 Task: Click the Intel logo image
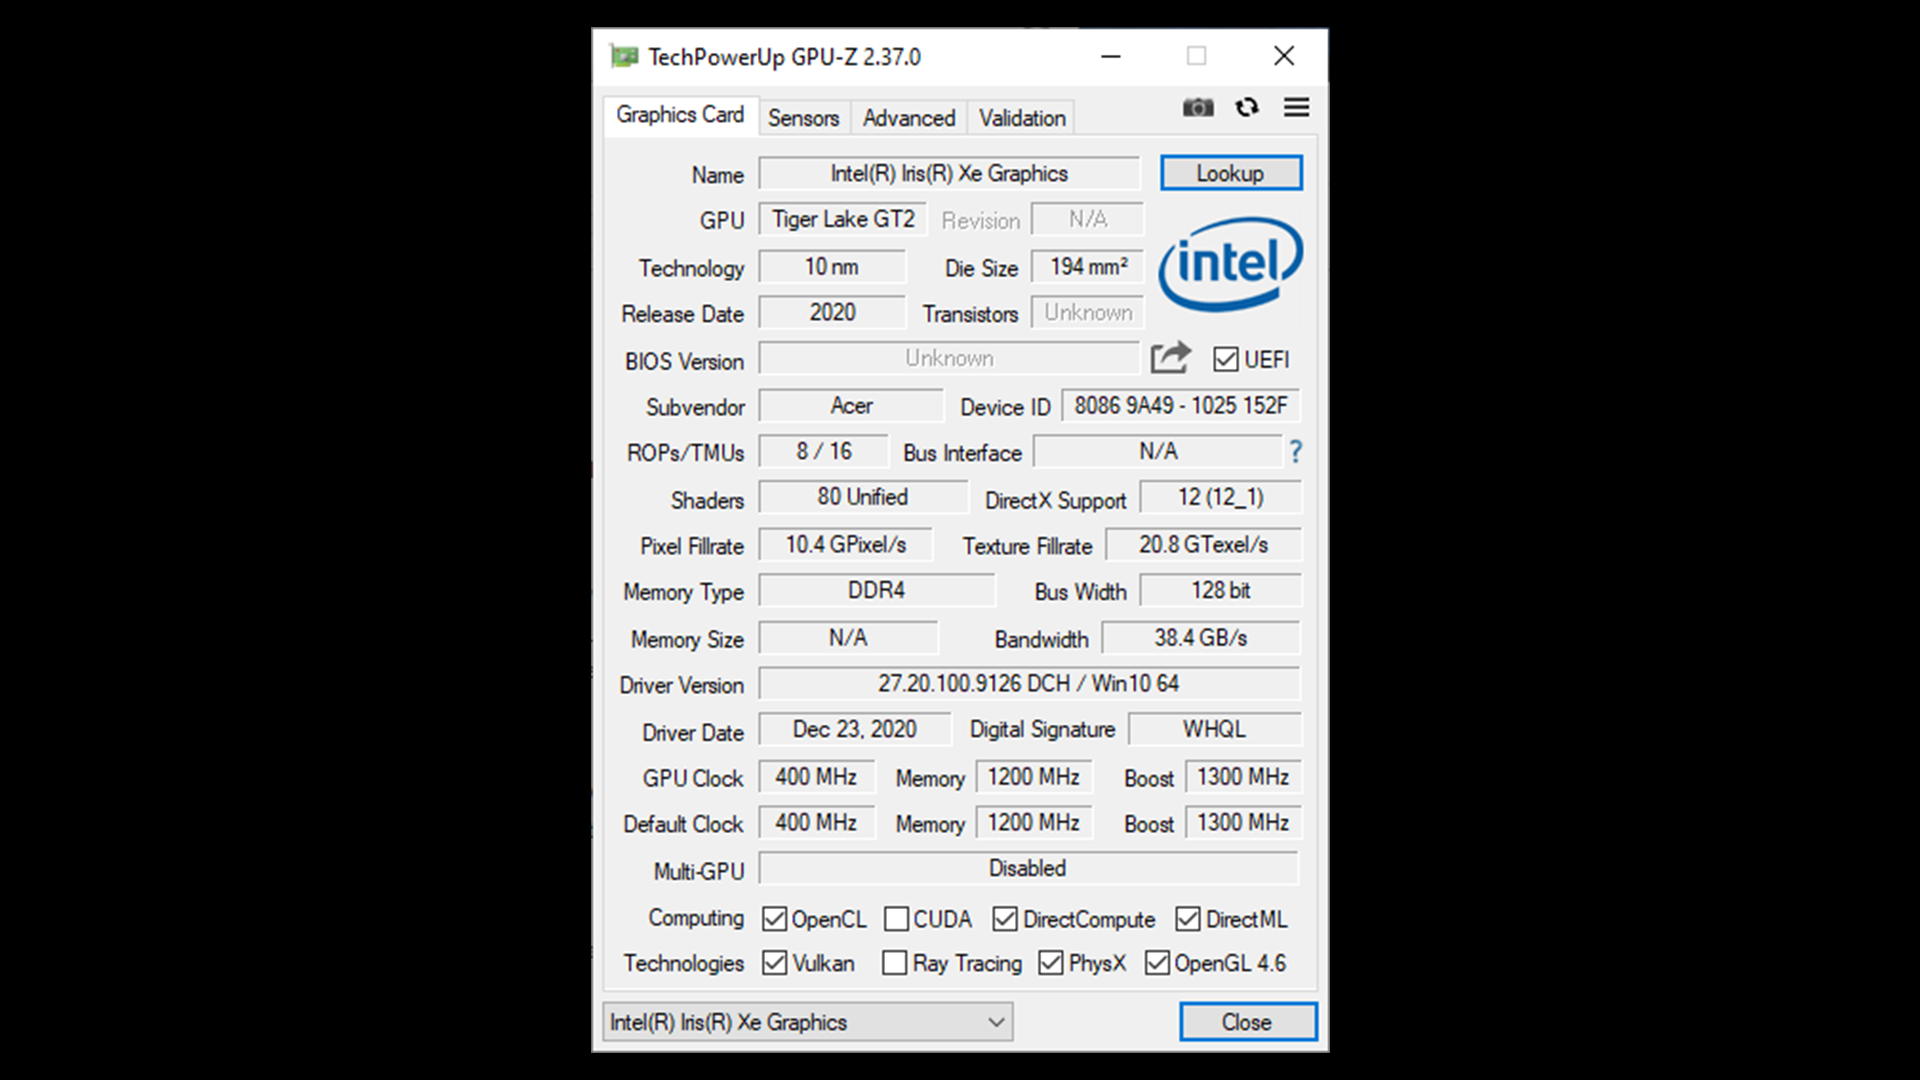coord(1230,264)
